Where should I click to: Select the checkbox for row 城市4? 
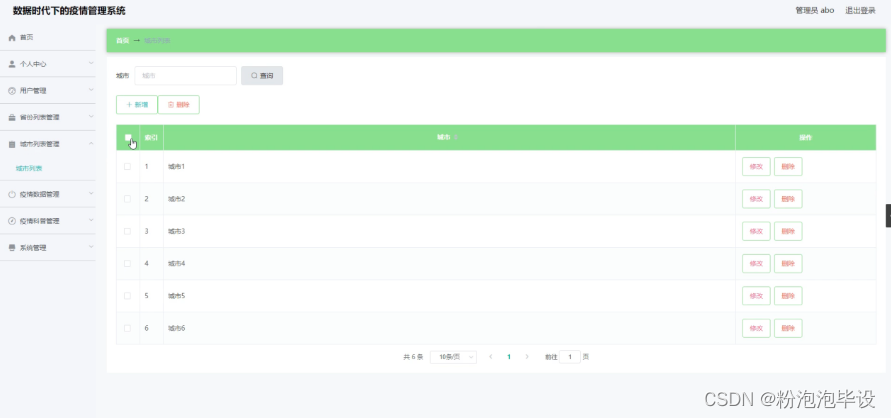127,263
